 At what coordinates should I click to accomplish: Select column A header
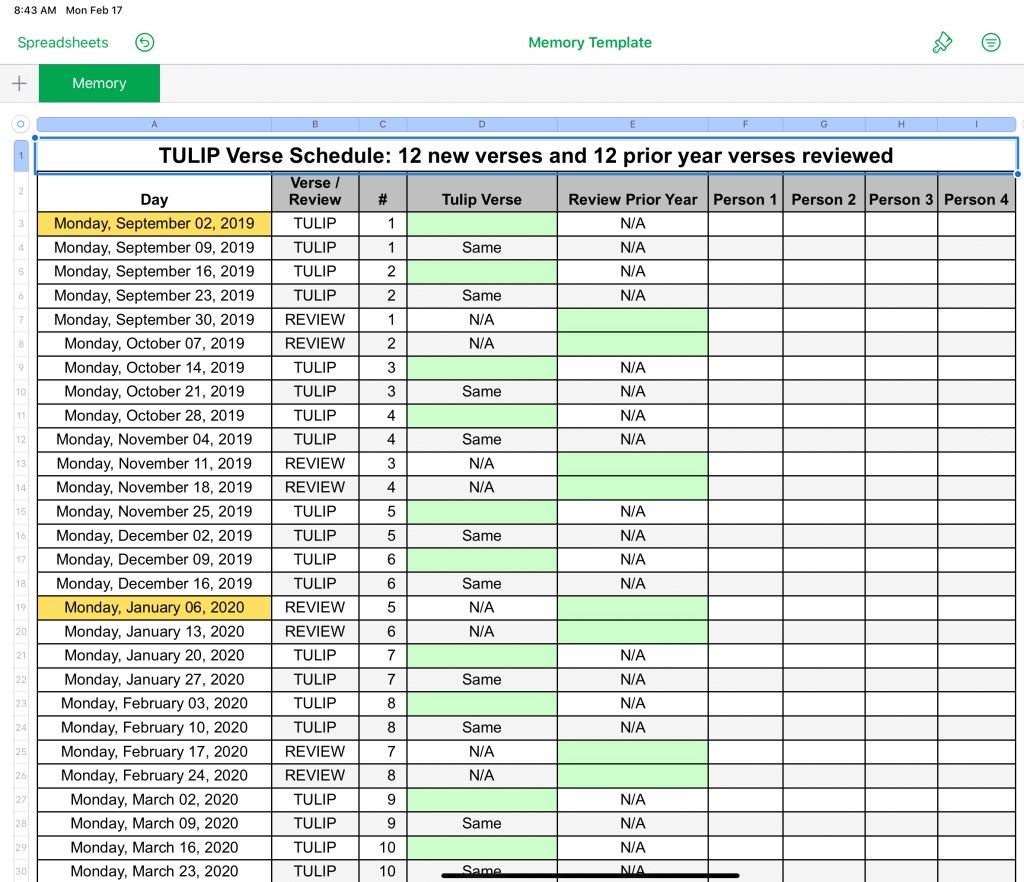pyautogui.click(x=154, y=125)
